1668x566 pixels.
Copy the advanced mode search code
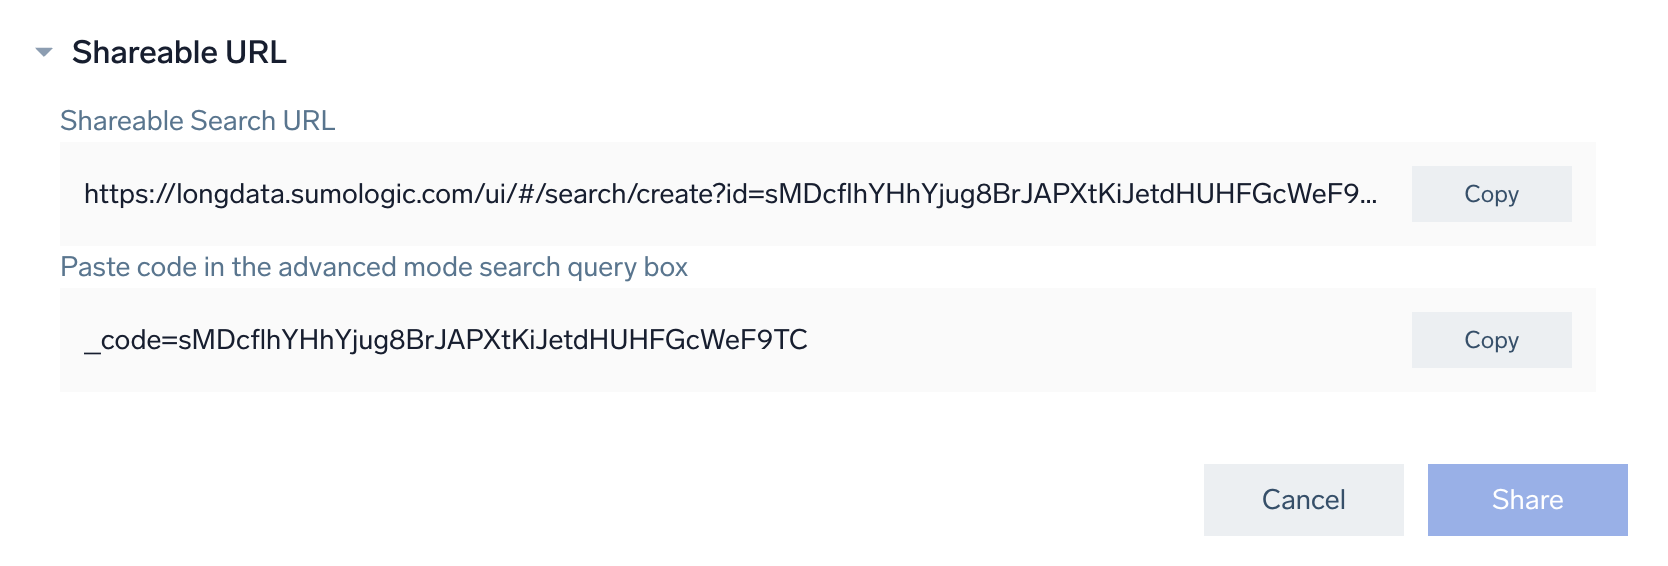(1491, 340)
